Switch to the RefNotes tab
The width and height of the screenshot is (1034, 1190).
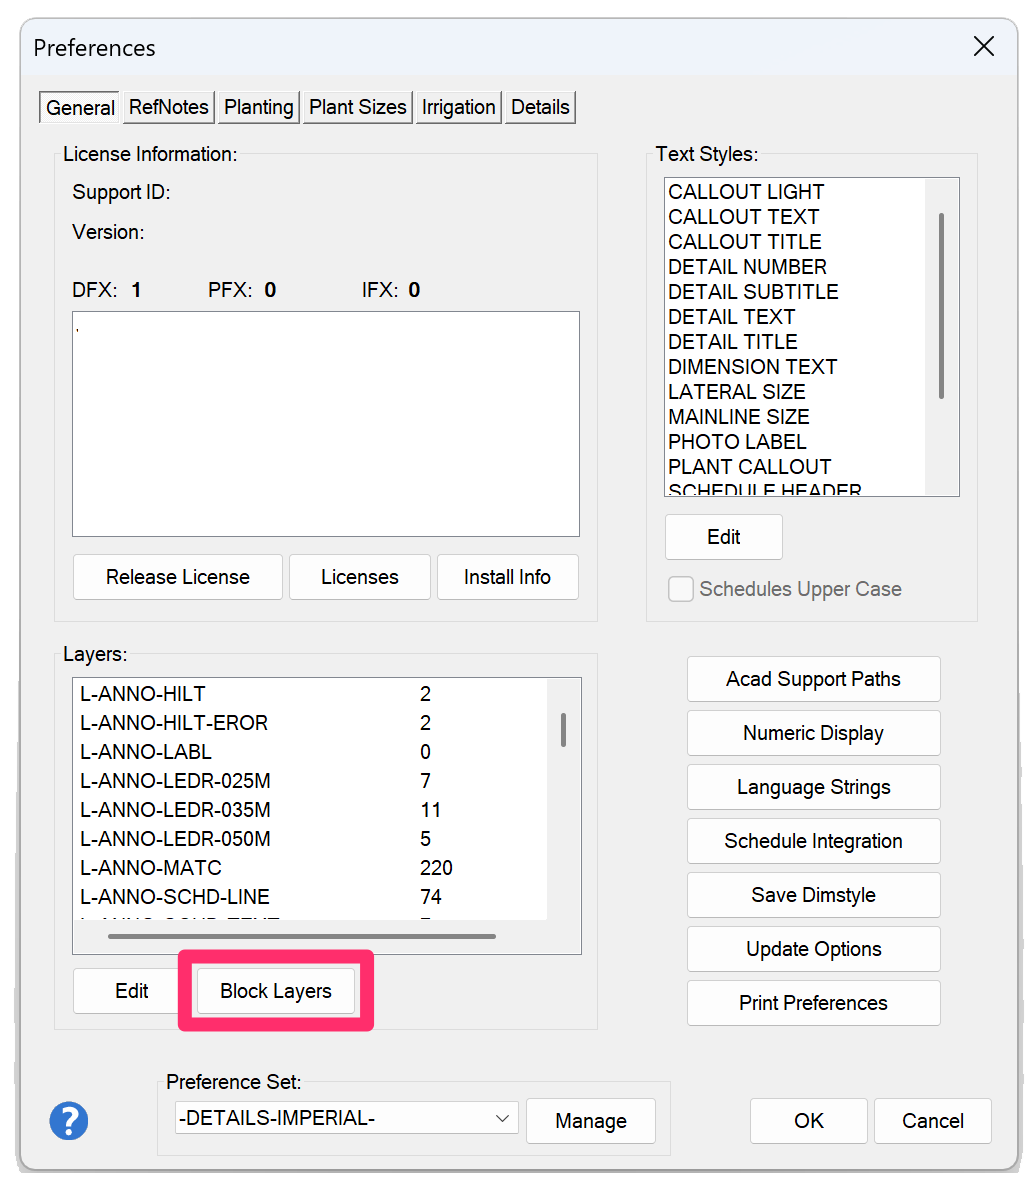pos(169,107)
